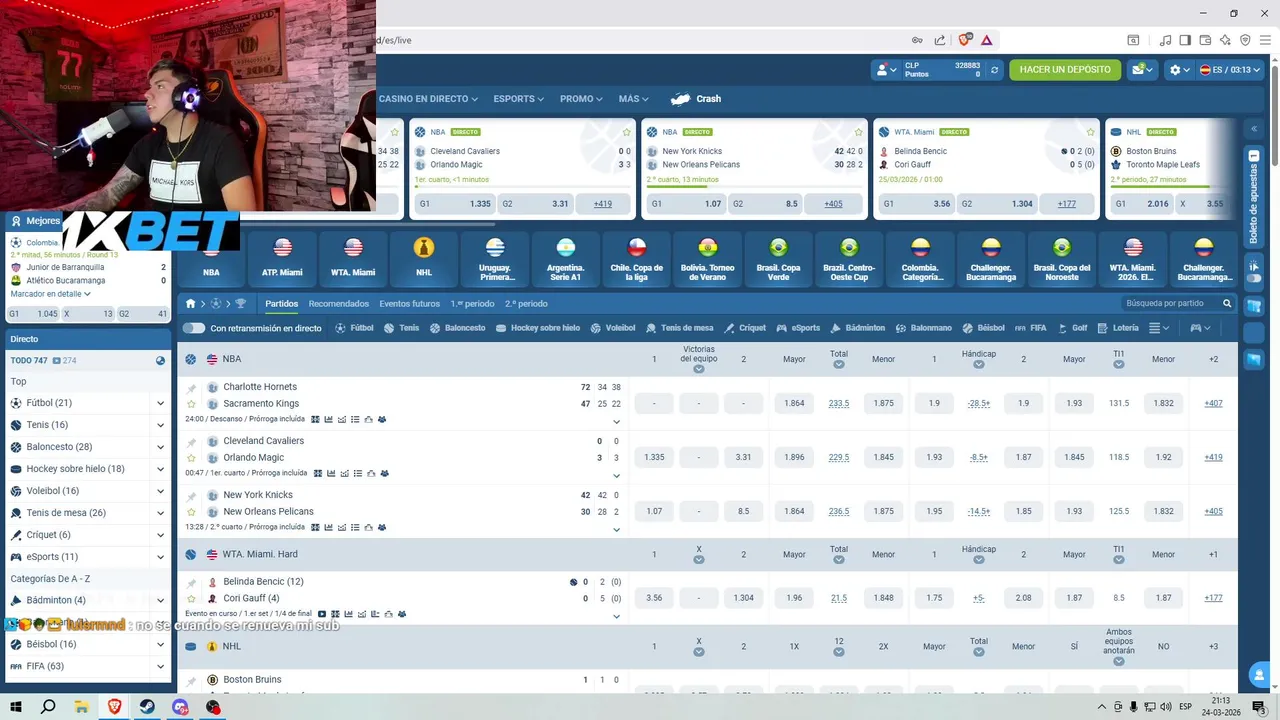Open the Chile Copa de la liga tile
This screenshot has width=1280, height=720.
click(x=637, y=259)
